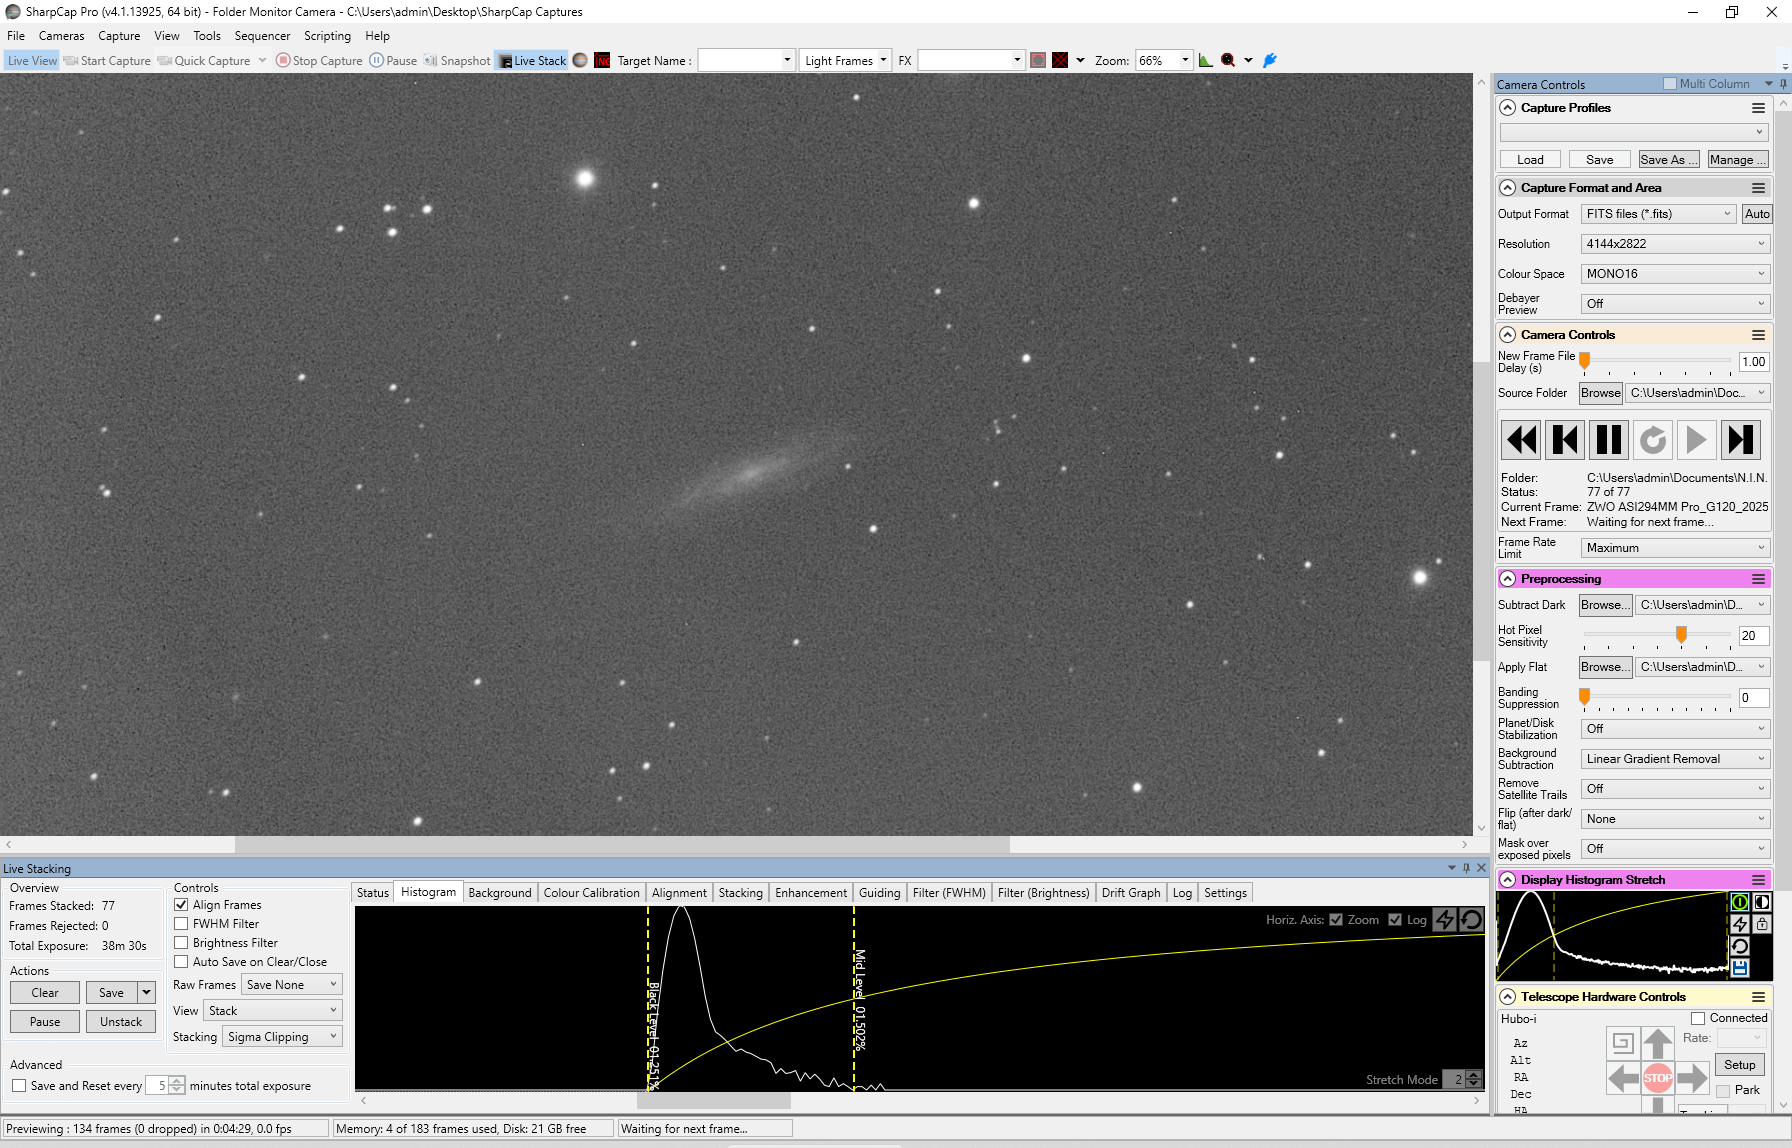Click the Snapshot toolbar button
Screen dimensions: 1792x1148
click(457, 61)
